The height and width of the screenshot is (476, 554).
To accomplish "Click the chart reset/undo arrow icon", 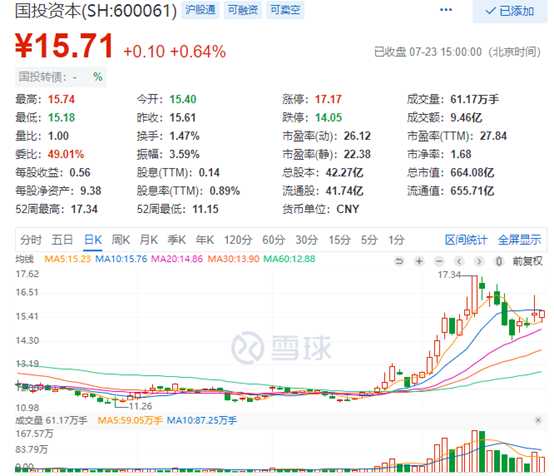I will (399, 261).
